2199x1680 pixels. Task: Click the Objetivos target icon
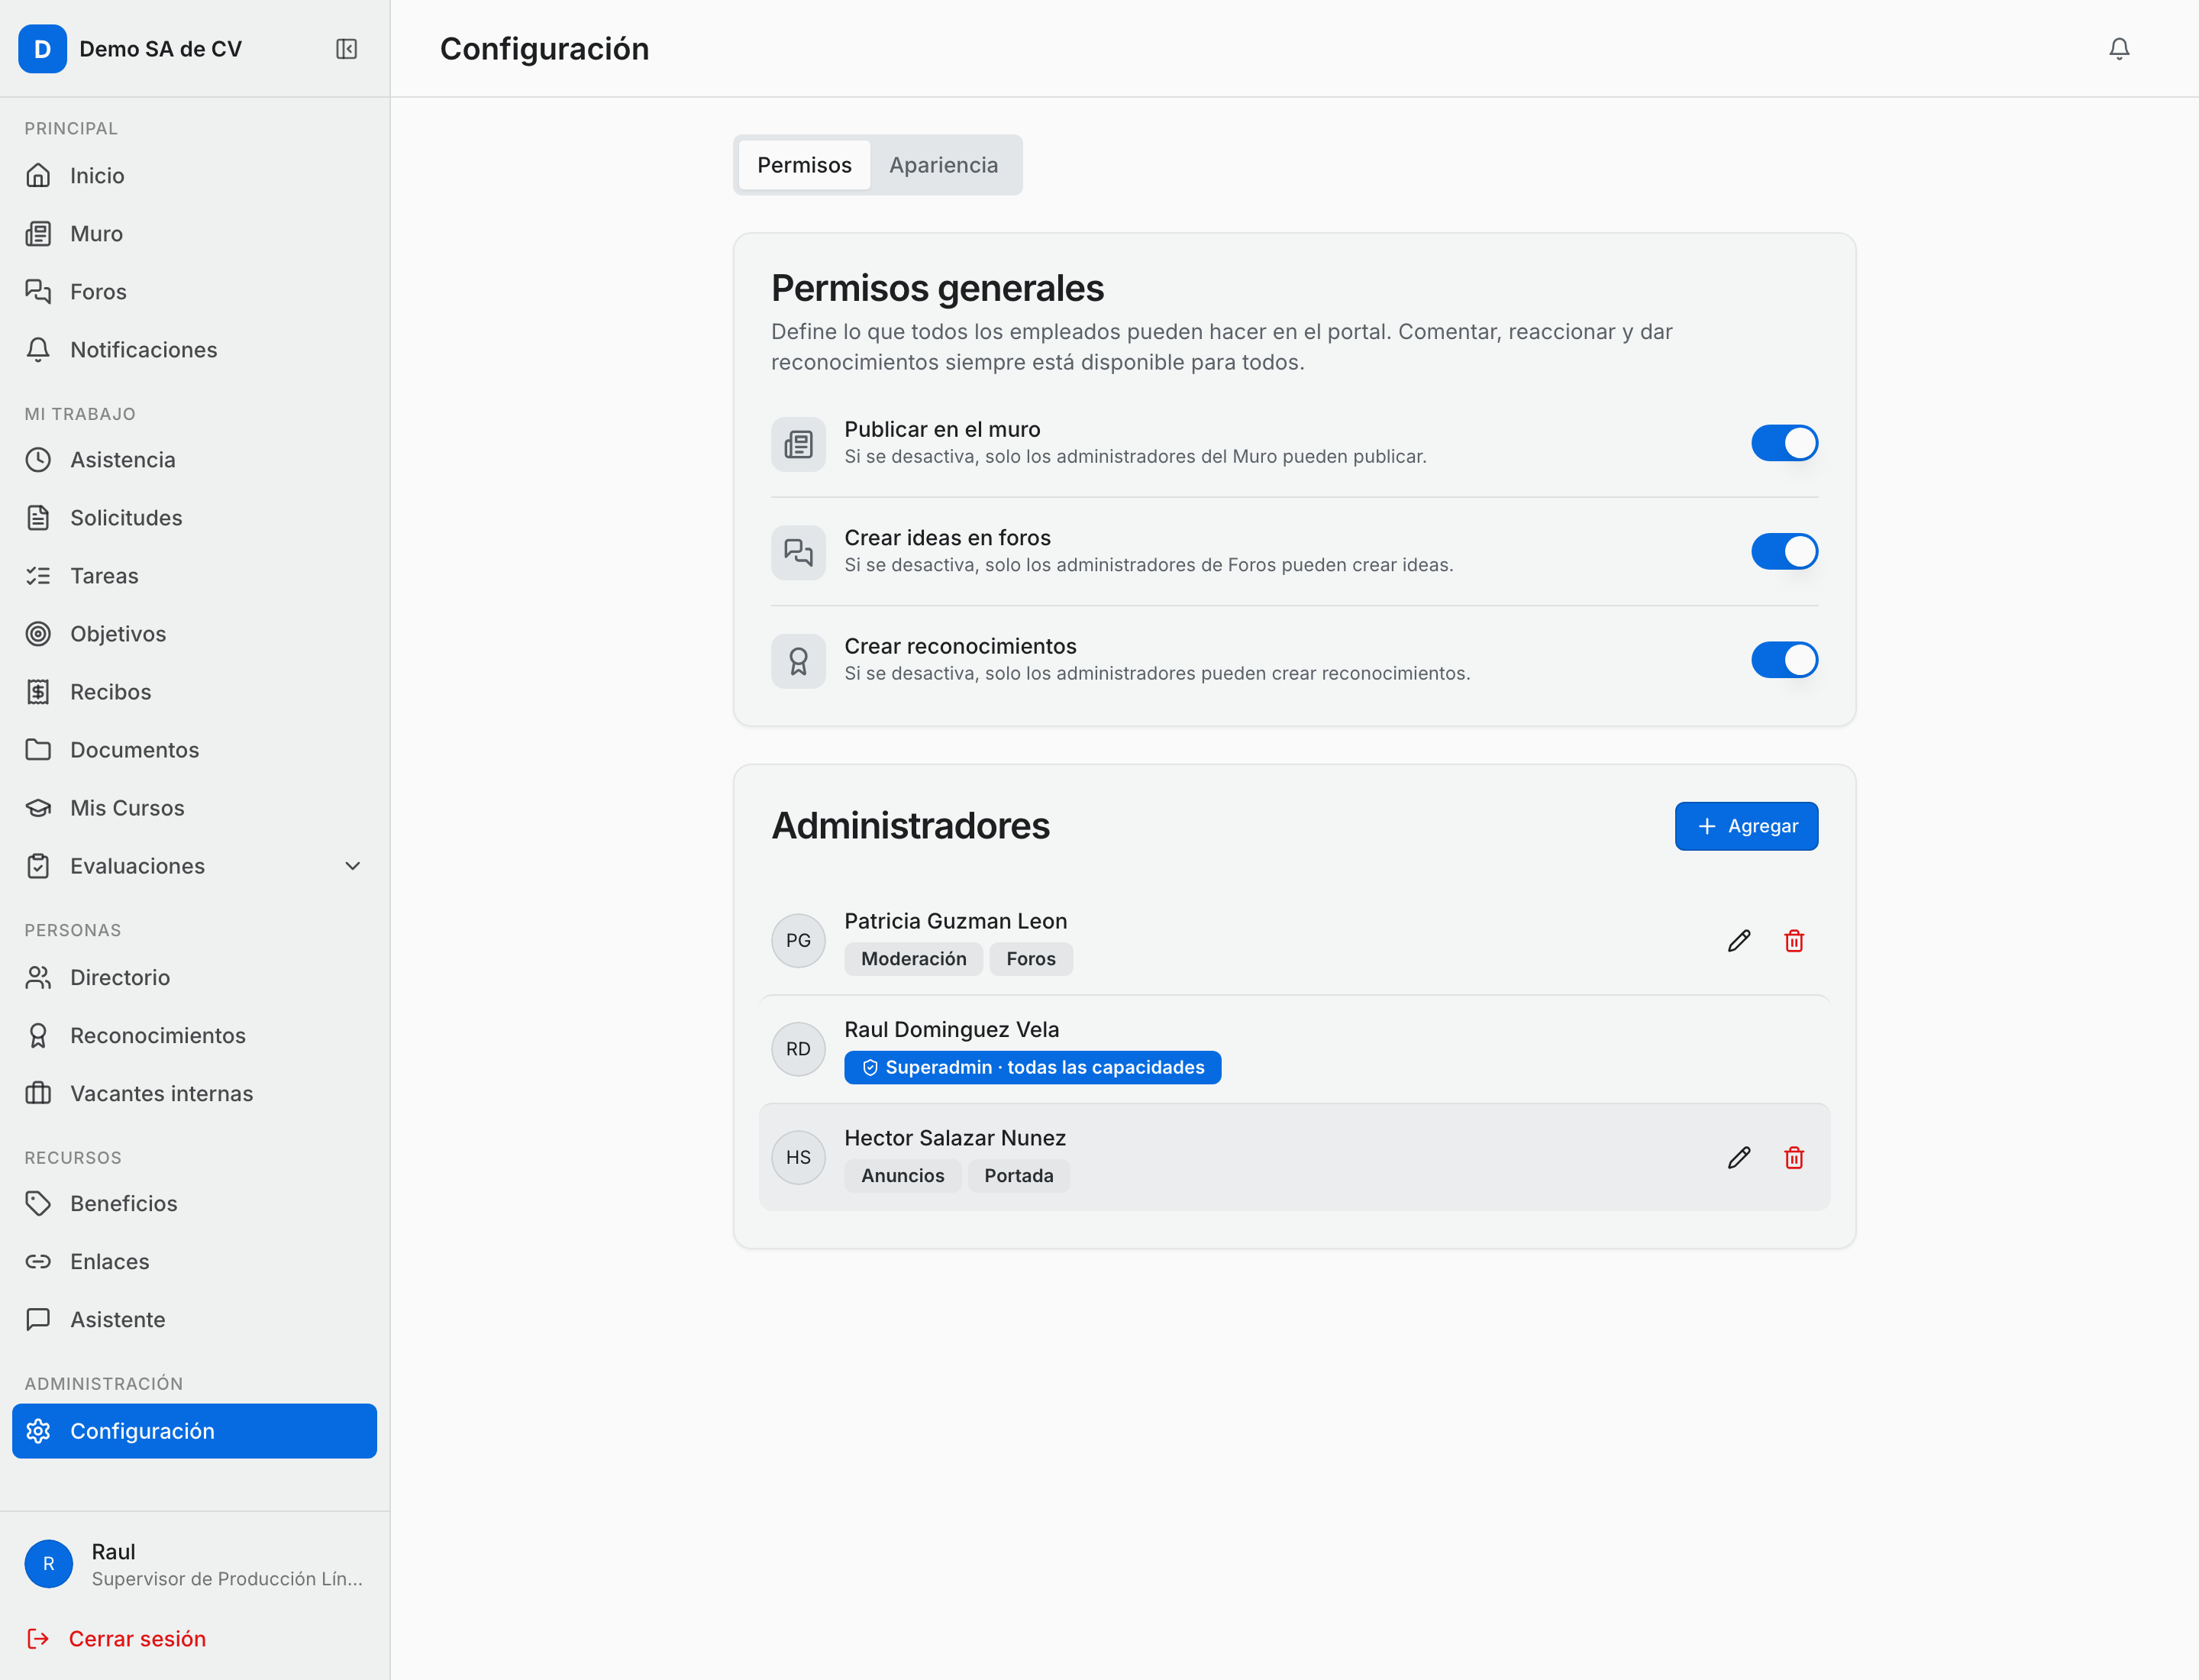tap(38, 634)
